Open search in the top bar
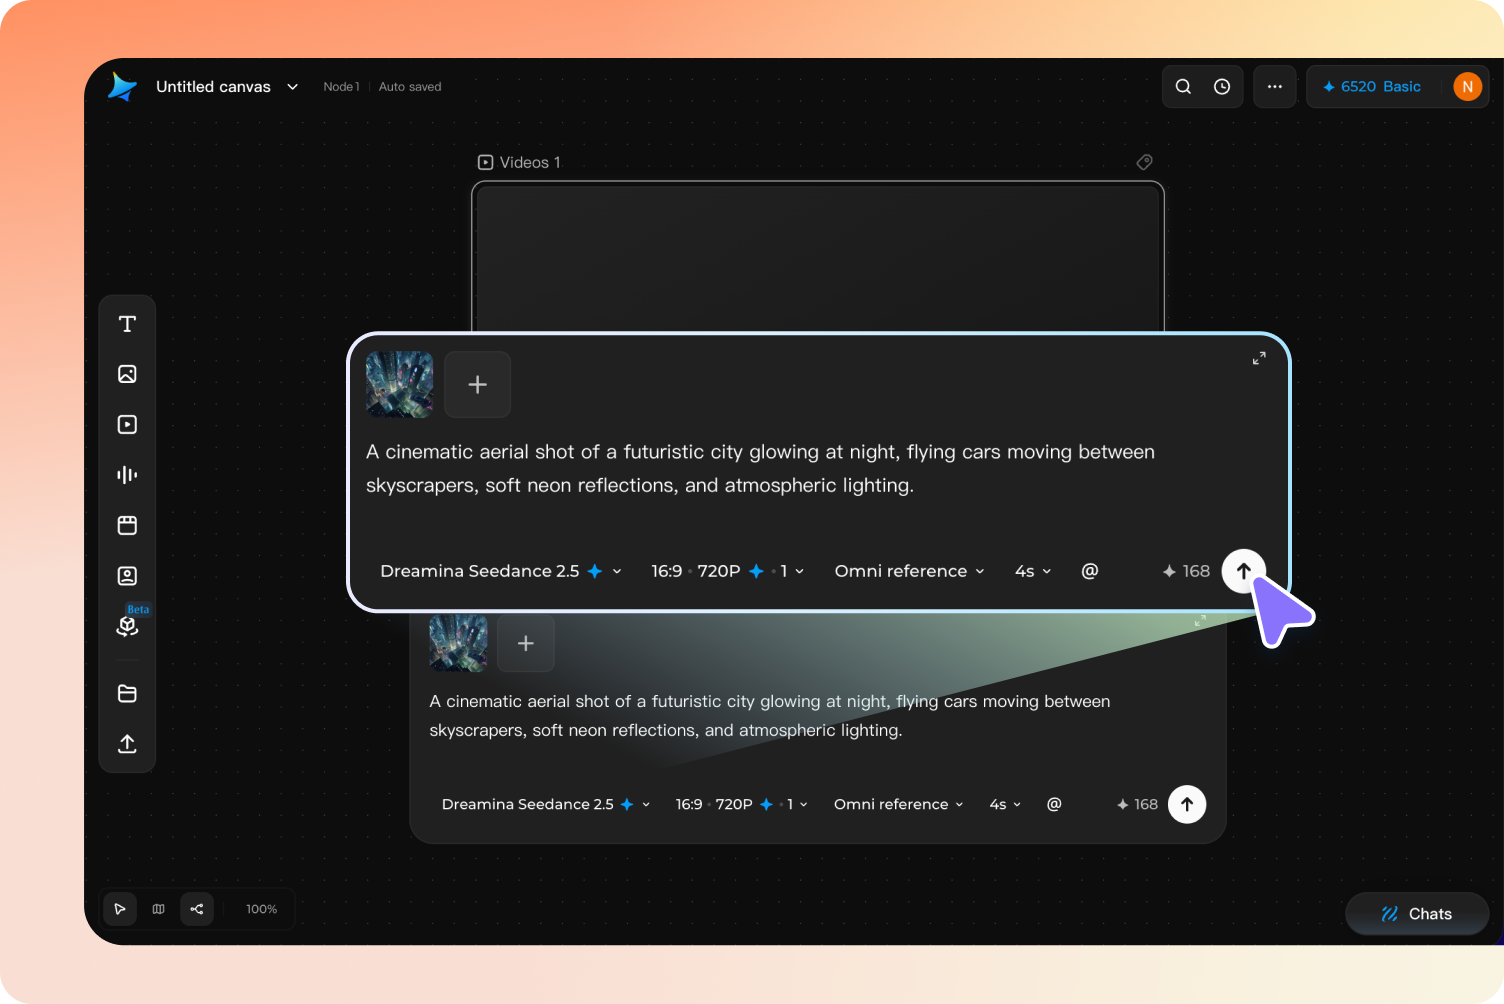The width and height of the screenshot is (1504, 1004). click(1183, 87)
